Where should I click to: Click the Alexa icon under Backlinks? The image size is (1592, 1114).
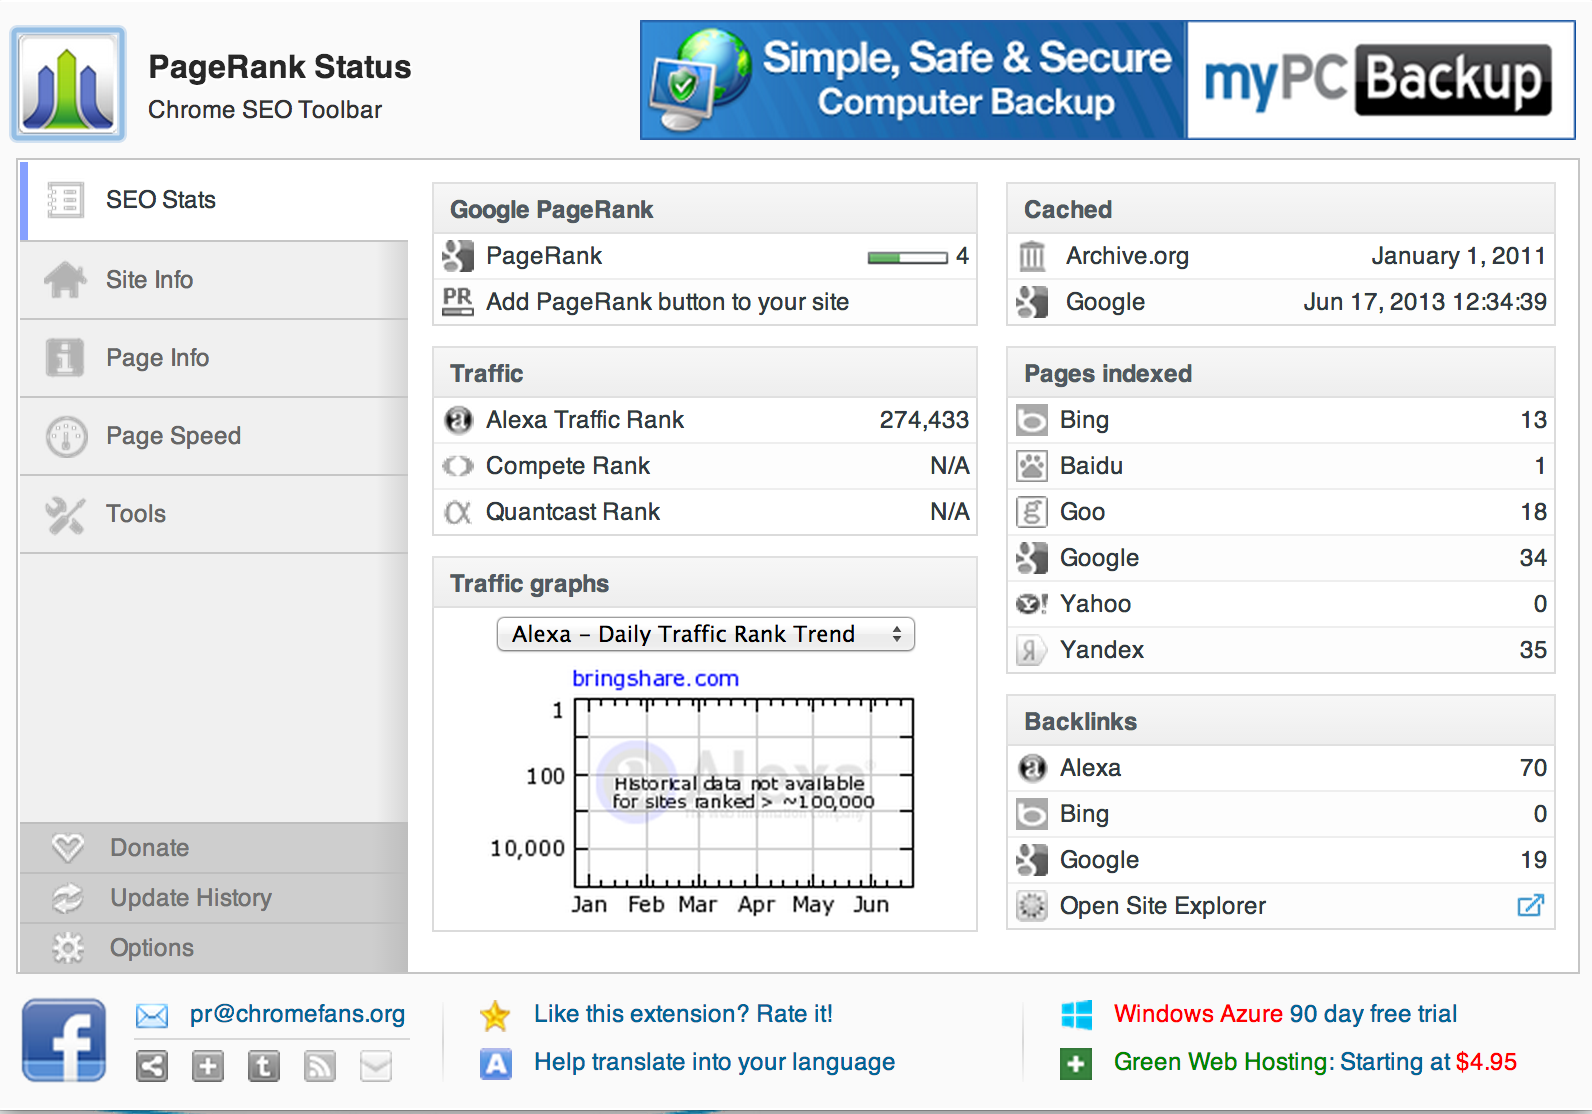click(1032, 768)
